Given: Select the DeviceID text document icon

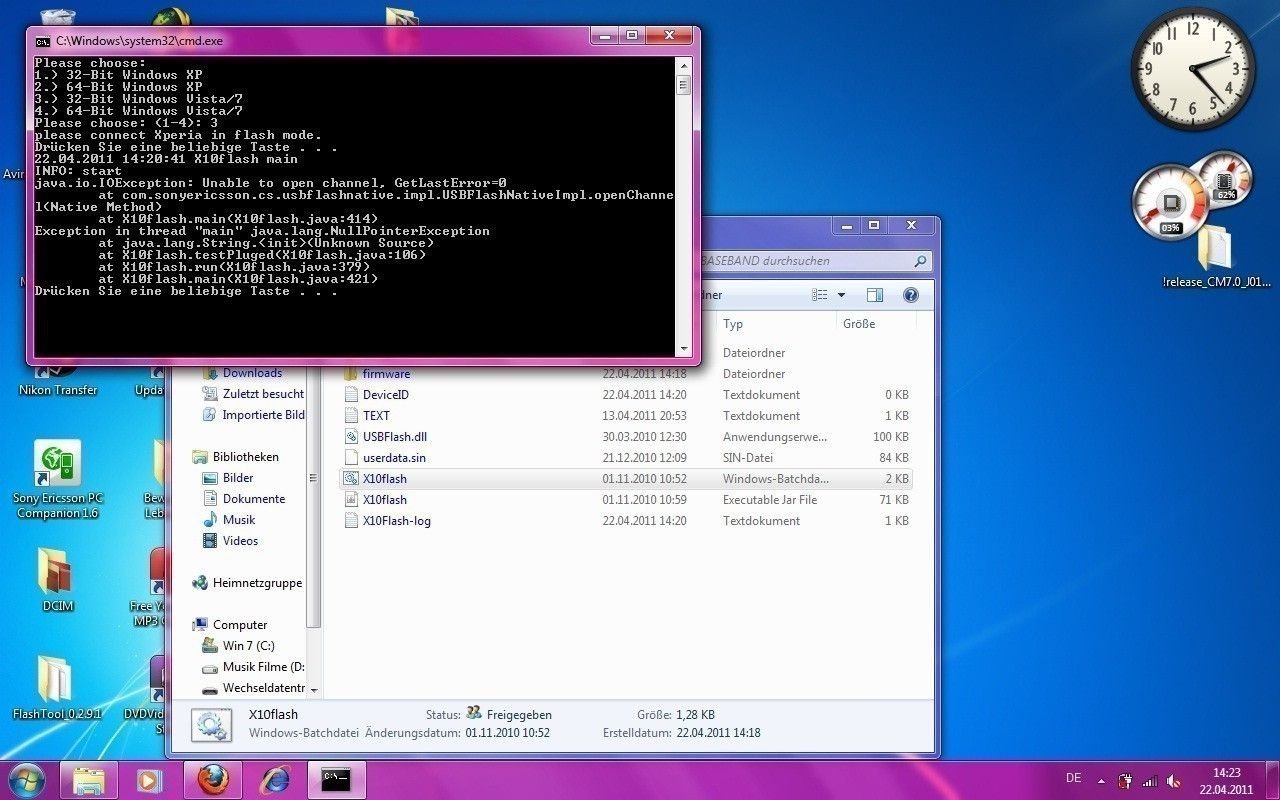Looking at the screenshot, I should 351,395.
